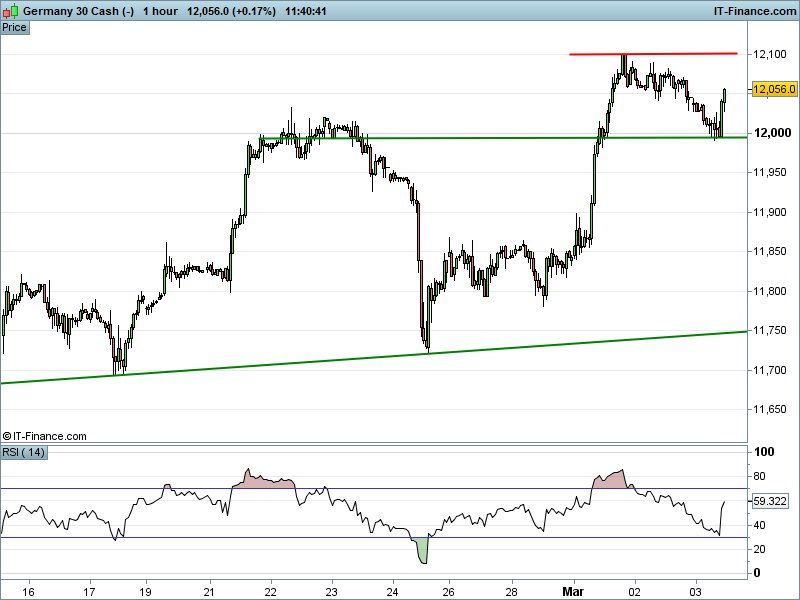Click the 17 date label on time axis
Image resolution: width=800 pixels, height=600 pixels.
[89, 592]
